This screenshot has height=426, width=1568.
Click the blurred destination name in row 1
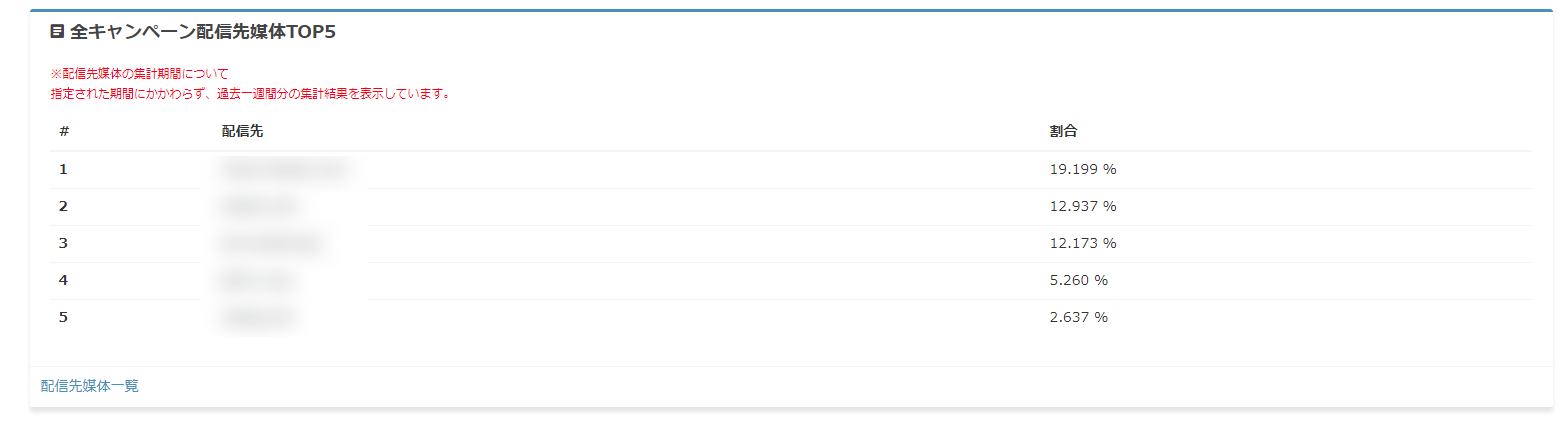coord(283,169)
